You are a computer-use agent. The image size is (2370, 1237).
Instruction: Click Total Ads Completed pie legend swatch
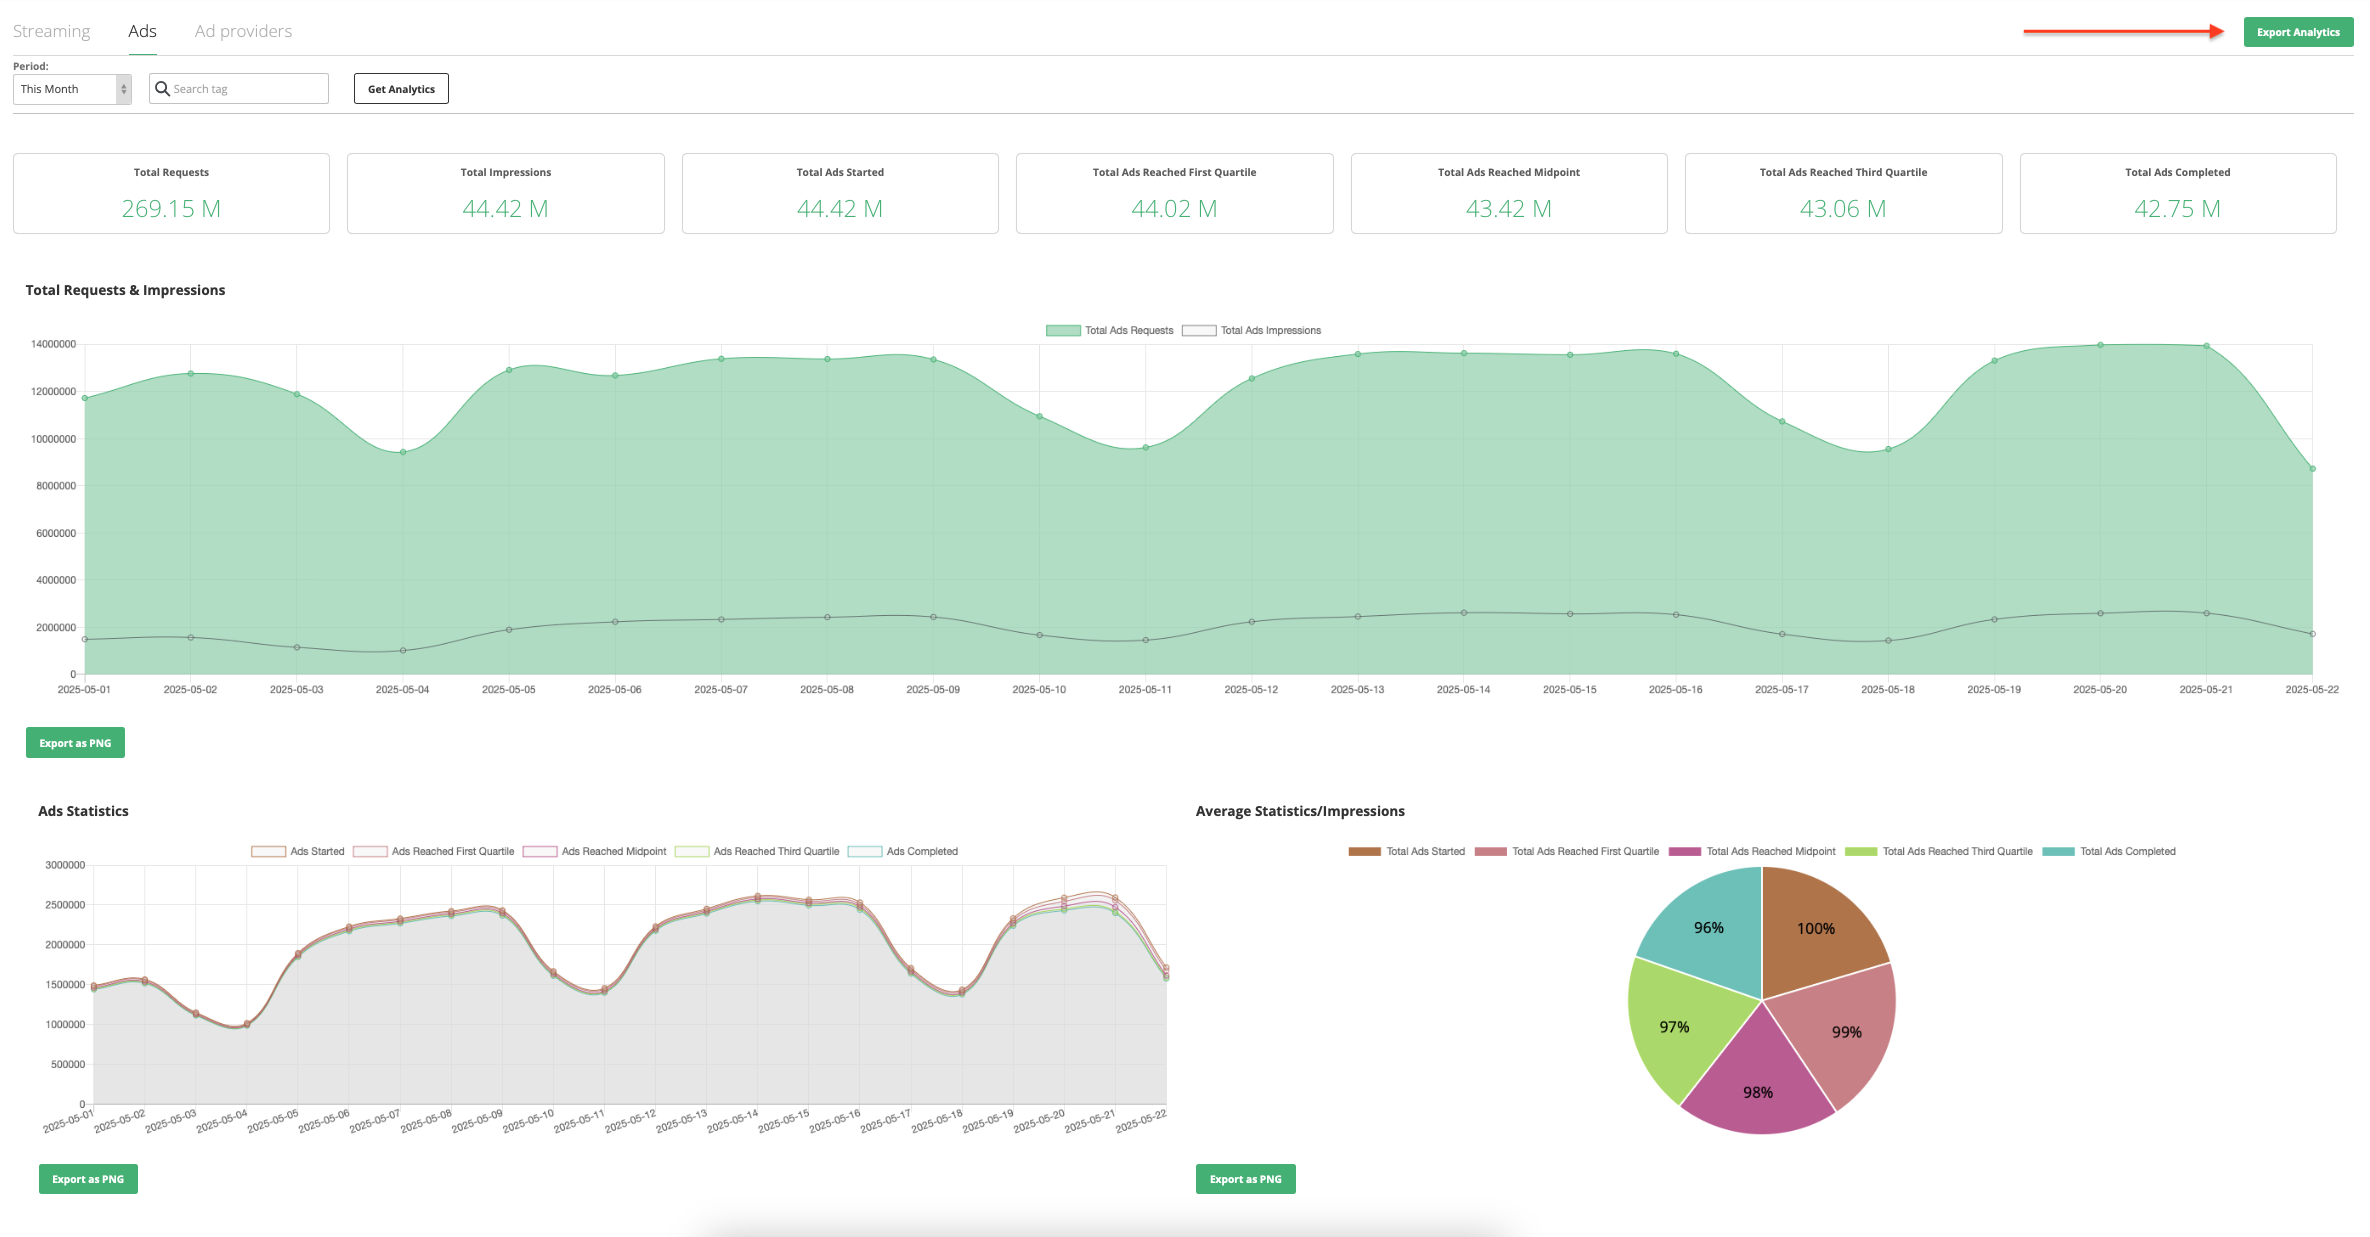coord(2058,852)
